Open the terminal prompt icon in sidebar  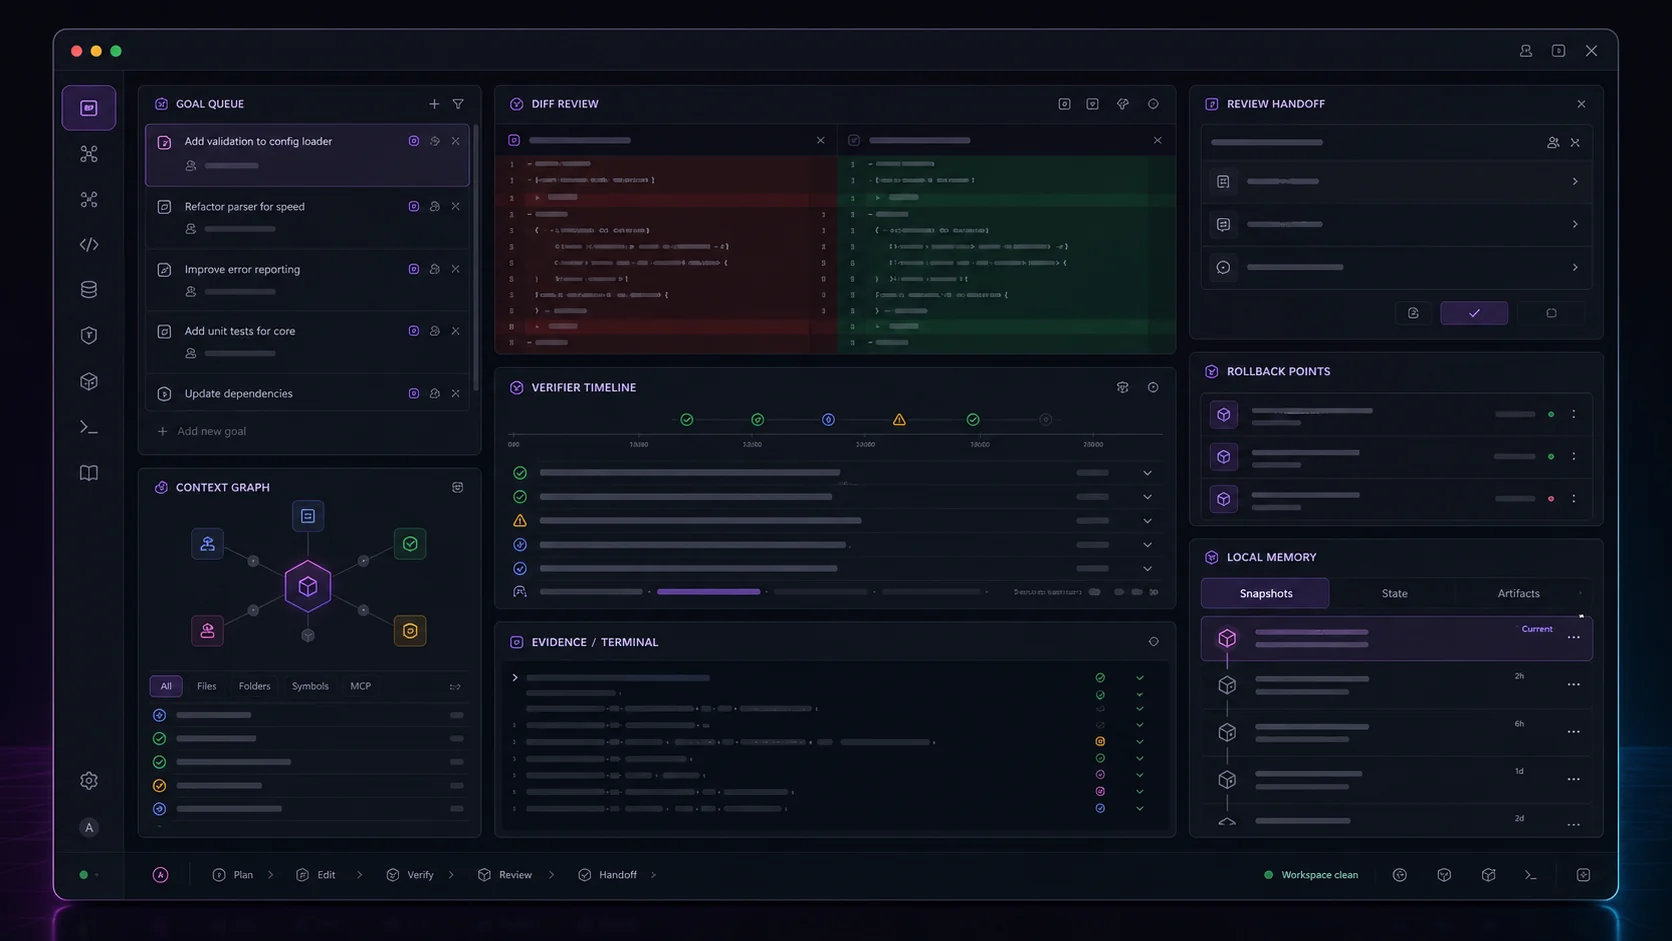(89, 428)
